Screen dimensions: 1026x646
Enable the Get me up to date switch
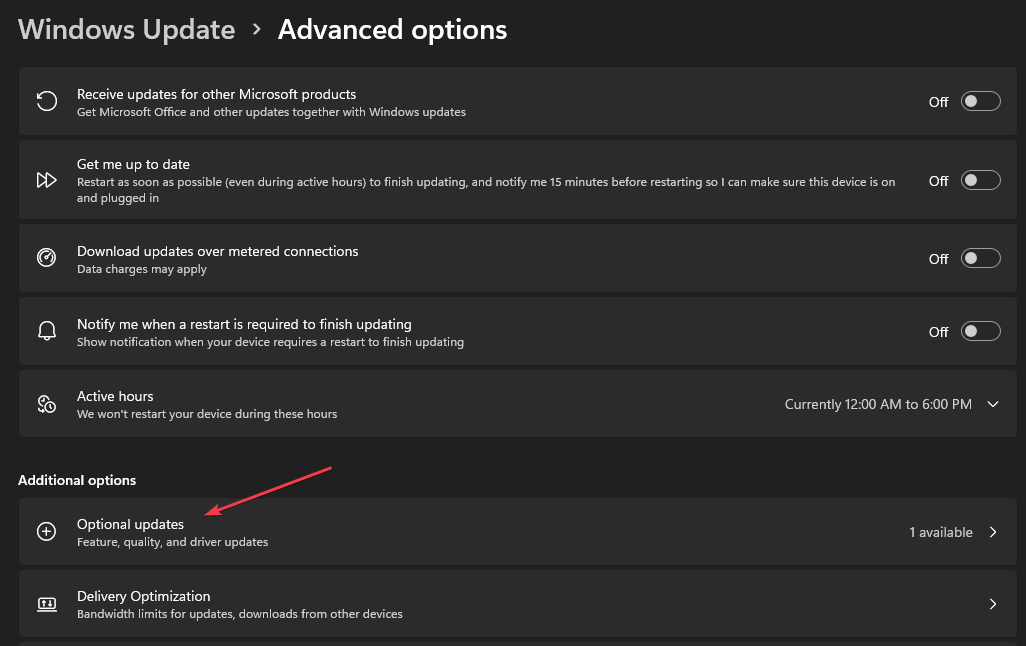(980, 180)
